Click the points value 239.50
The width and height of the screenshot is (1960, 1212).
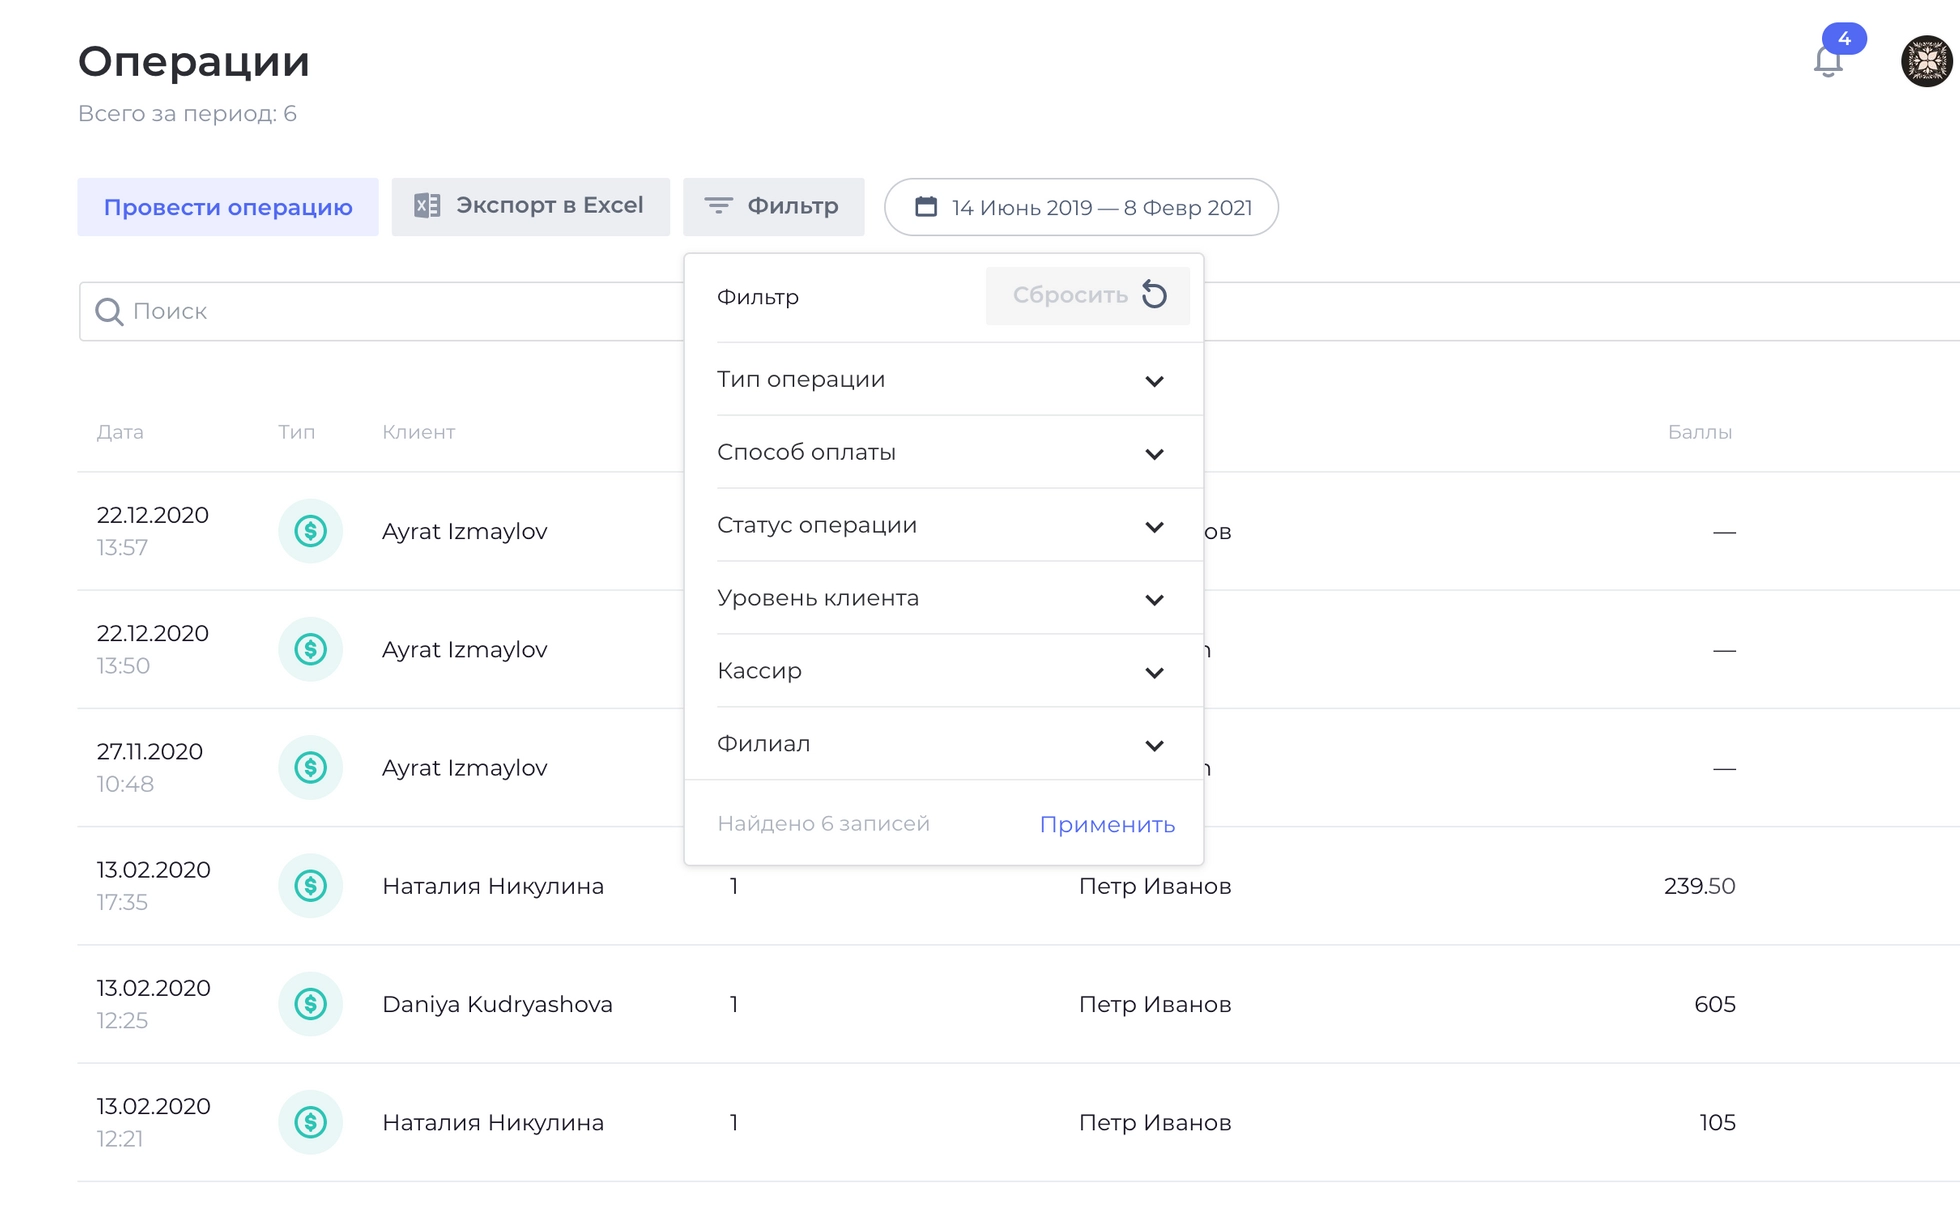pyautogui.click(x=1700, y=886)
